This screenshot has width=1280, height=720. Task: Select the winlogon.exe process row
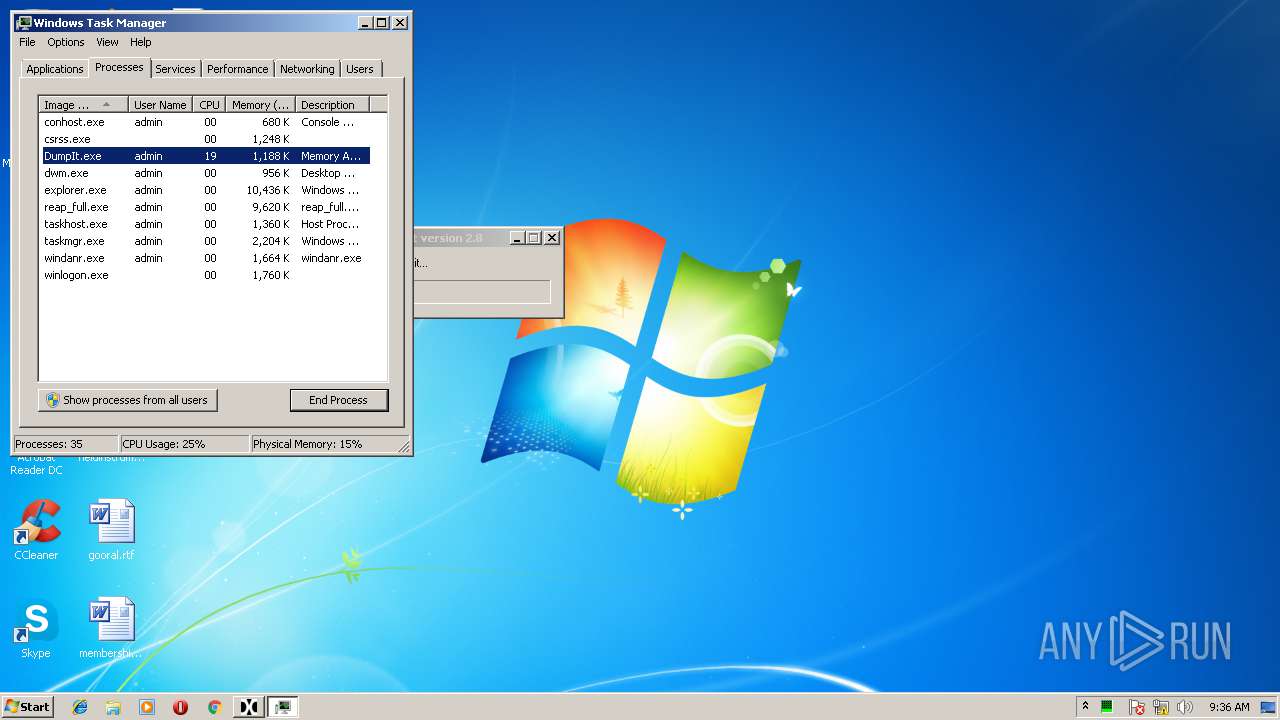point(205,275)
